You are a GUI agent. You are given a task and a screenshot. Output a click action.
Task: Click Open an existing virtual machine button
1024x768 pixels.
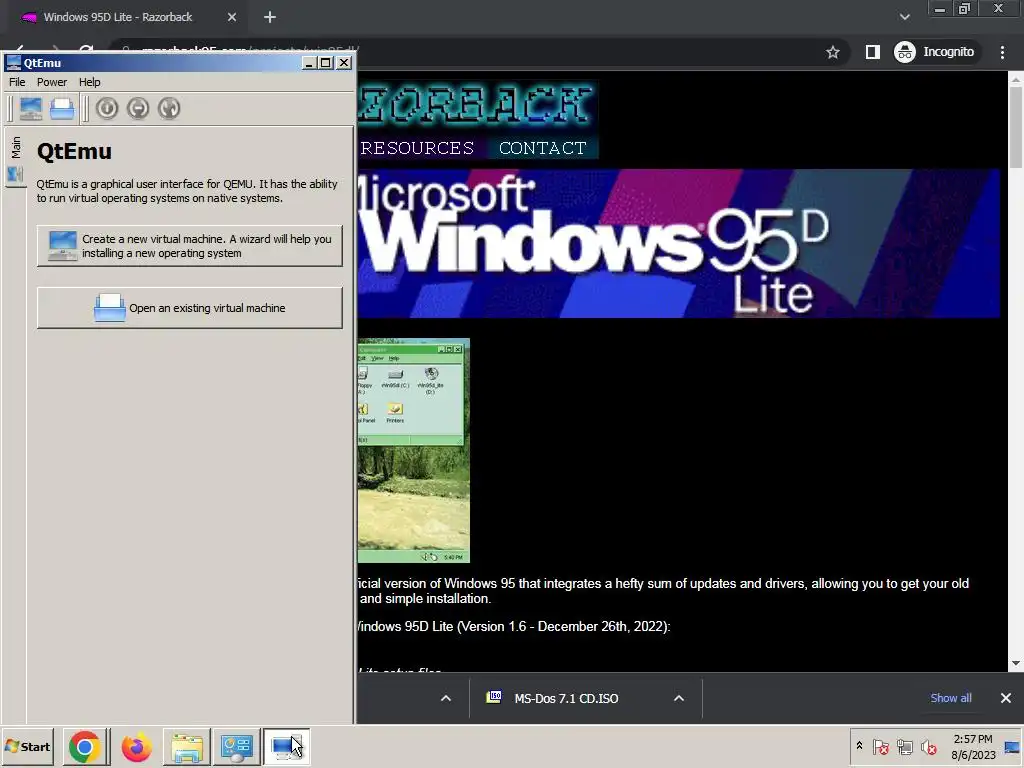pos(190,308)
